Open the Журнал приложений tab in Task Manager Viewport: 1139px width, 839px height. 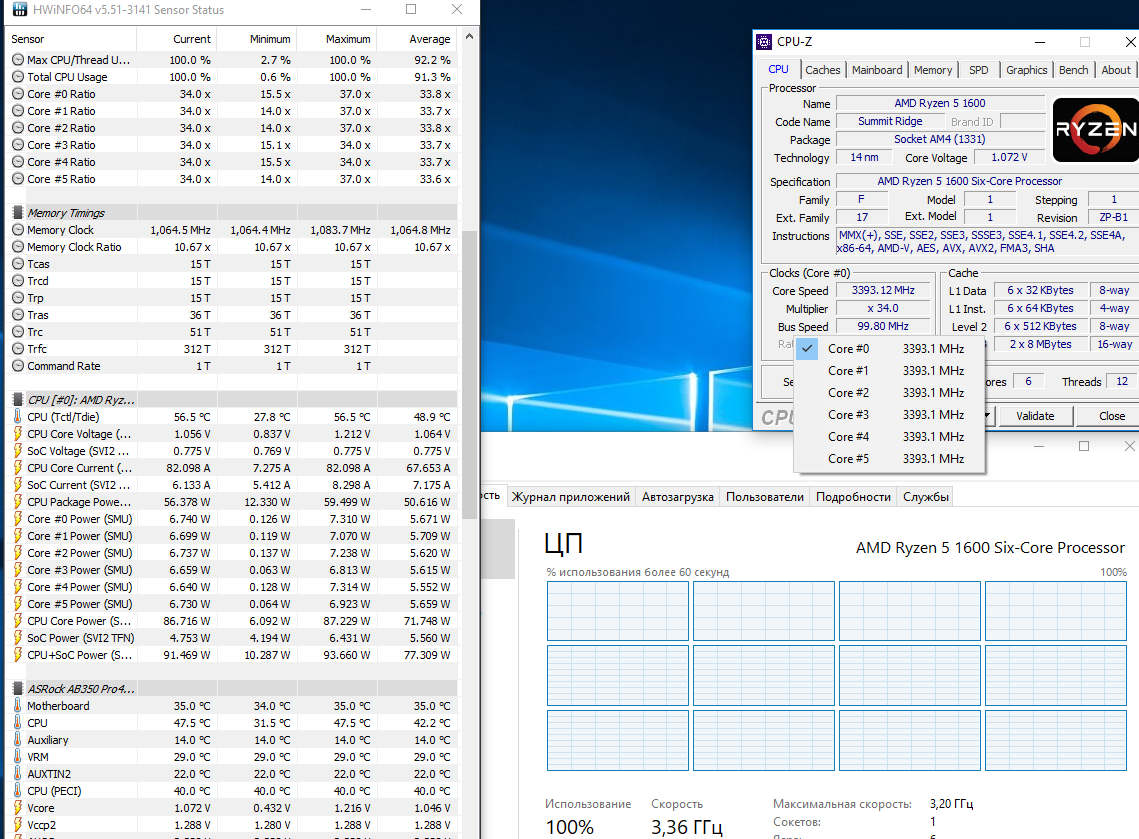pyautogui.click(x=570, y=497)
